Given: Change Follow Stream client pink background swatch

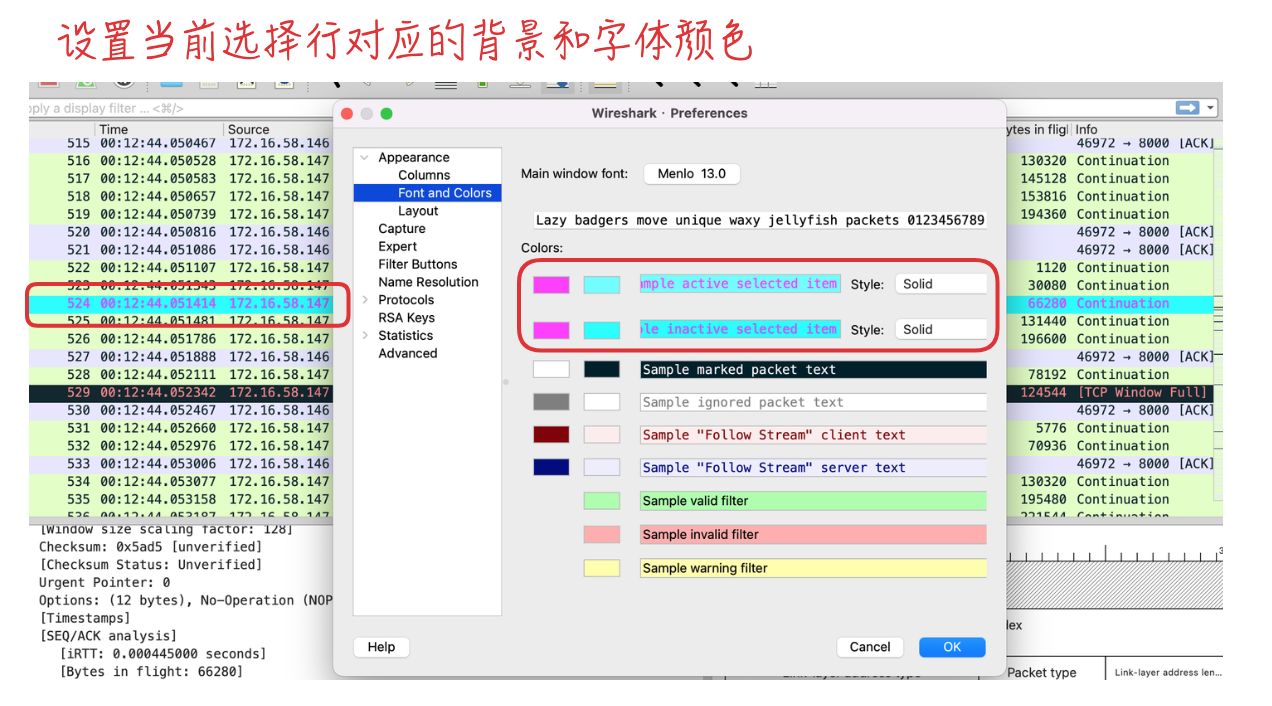Looking at the screenshot, I should click(x=602, y=435).
